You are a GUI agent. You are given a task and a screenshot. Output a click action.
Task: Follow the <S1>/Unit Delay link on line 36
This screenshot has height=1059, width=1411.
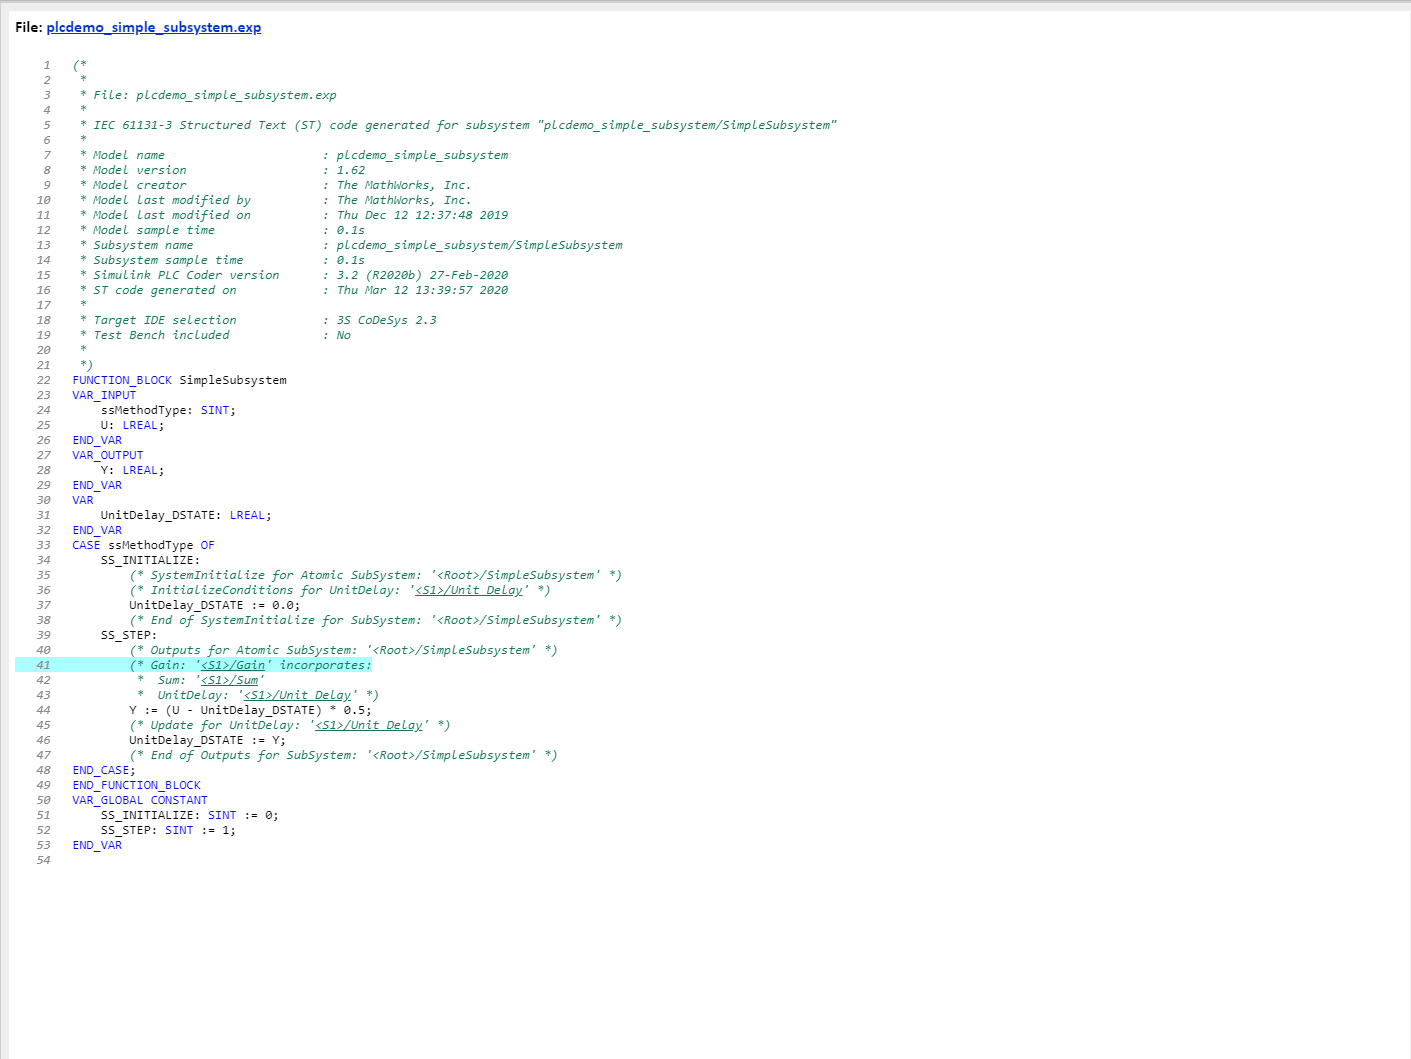click(x=469, y=590)
